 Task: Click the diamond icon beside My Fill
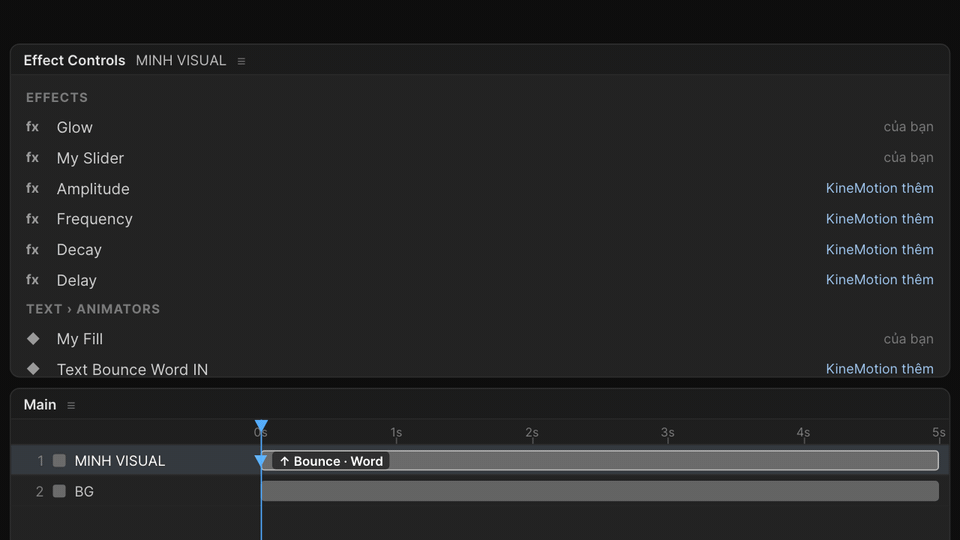(x=33, y=339)
